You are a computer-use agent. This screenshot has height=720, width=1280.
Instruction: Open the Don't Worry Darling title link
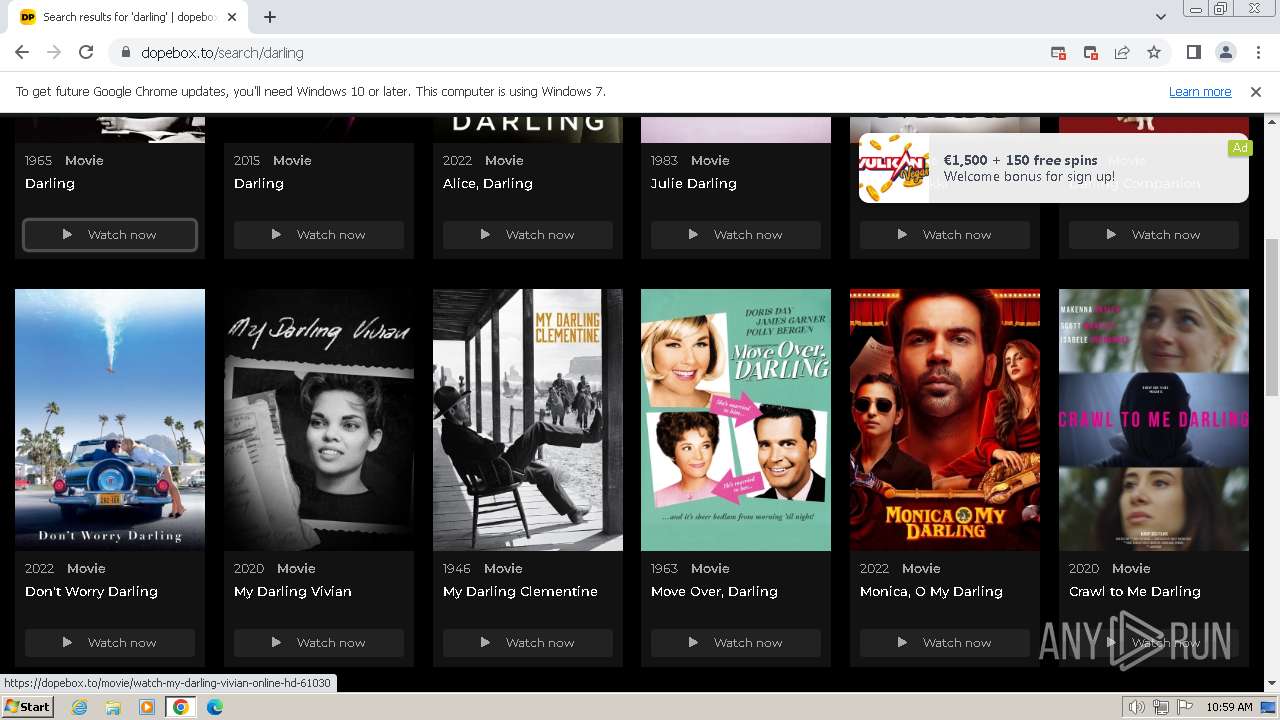[91, 592]
